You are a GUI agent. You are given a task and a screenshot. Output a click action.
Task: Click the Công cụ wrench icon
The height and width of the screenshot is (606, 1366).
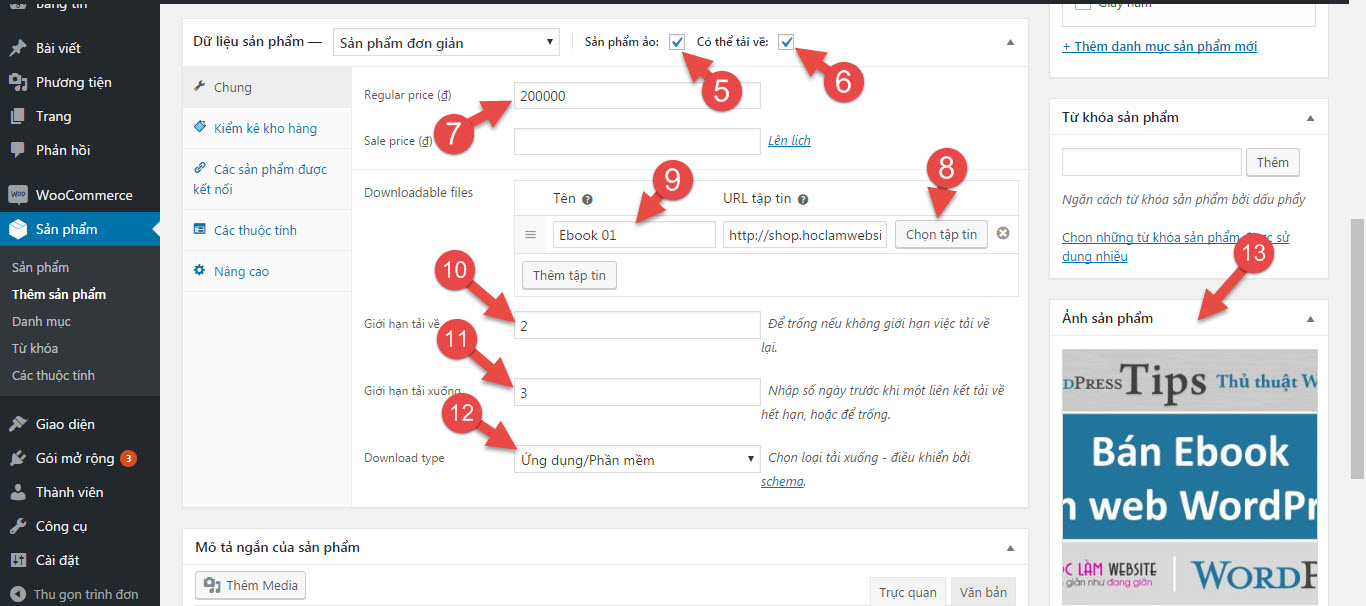pos(17,526)
